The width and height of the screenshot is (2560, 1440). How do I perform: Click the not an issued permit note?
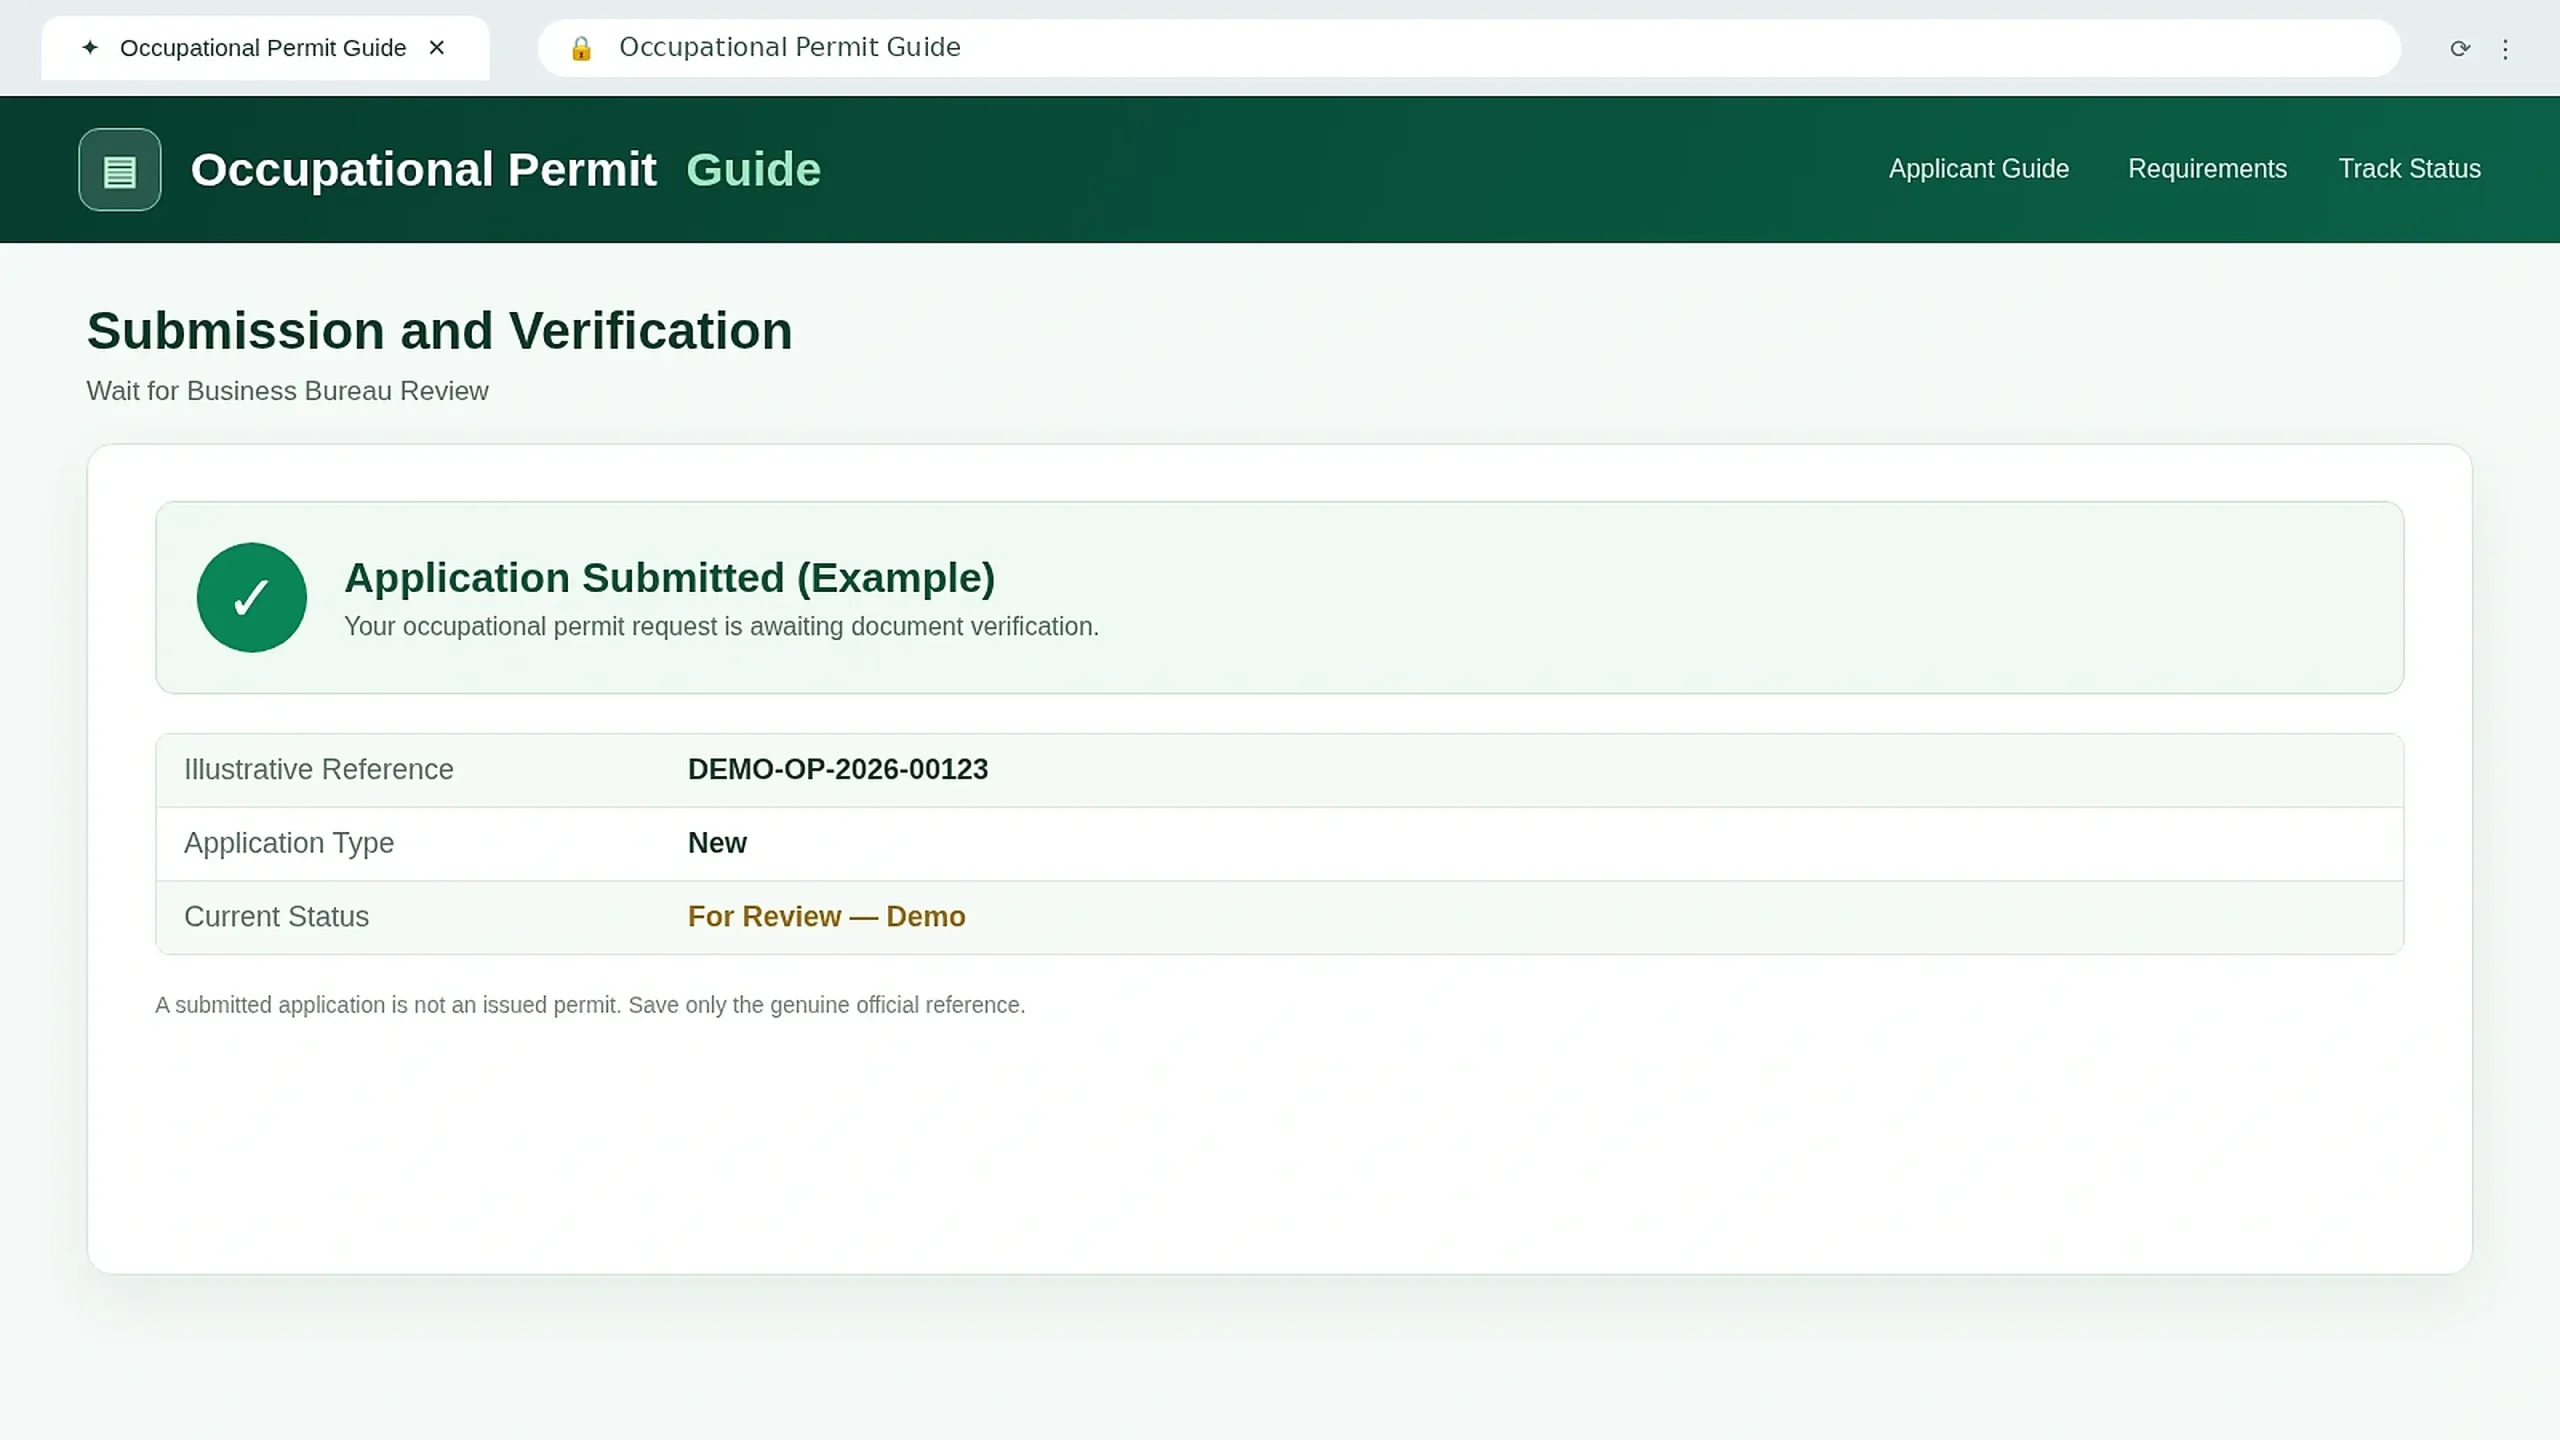pyautogui.click(x=590, y=1005)
